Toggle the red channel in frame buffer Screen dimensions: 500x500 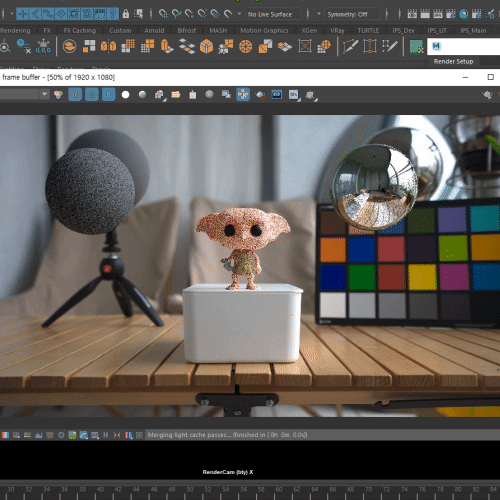pyautogui.click(x=75, y=95)
